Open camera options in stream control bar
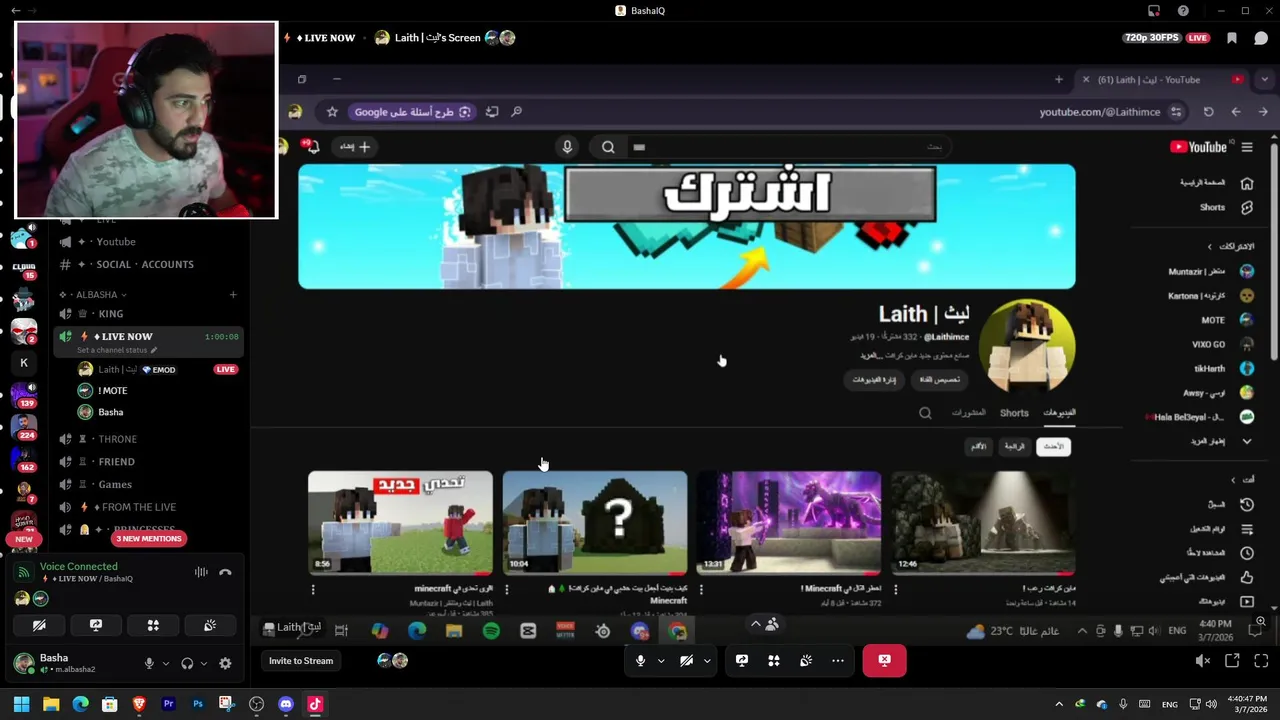The image size is (1280, 720). [707, 661]
